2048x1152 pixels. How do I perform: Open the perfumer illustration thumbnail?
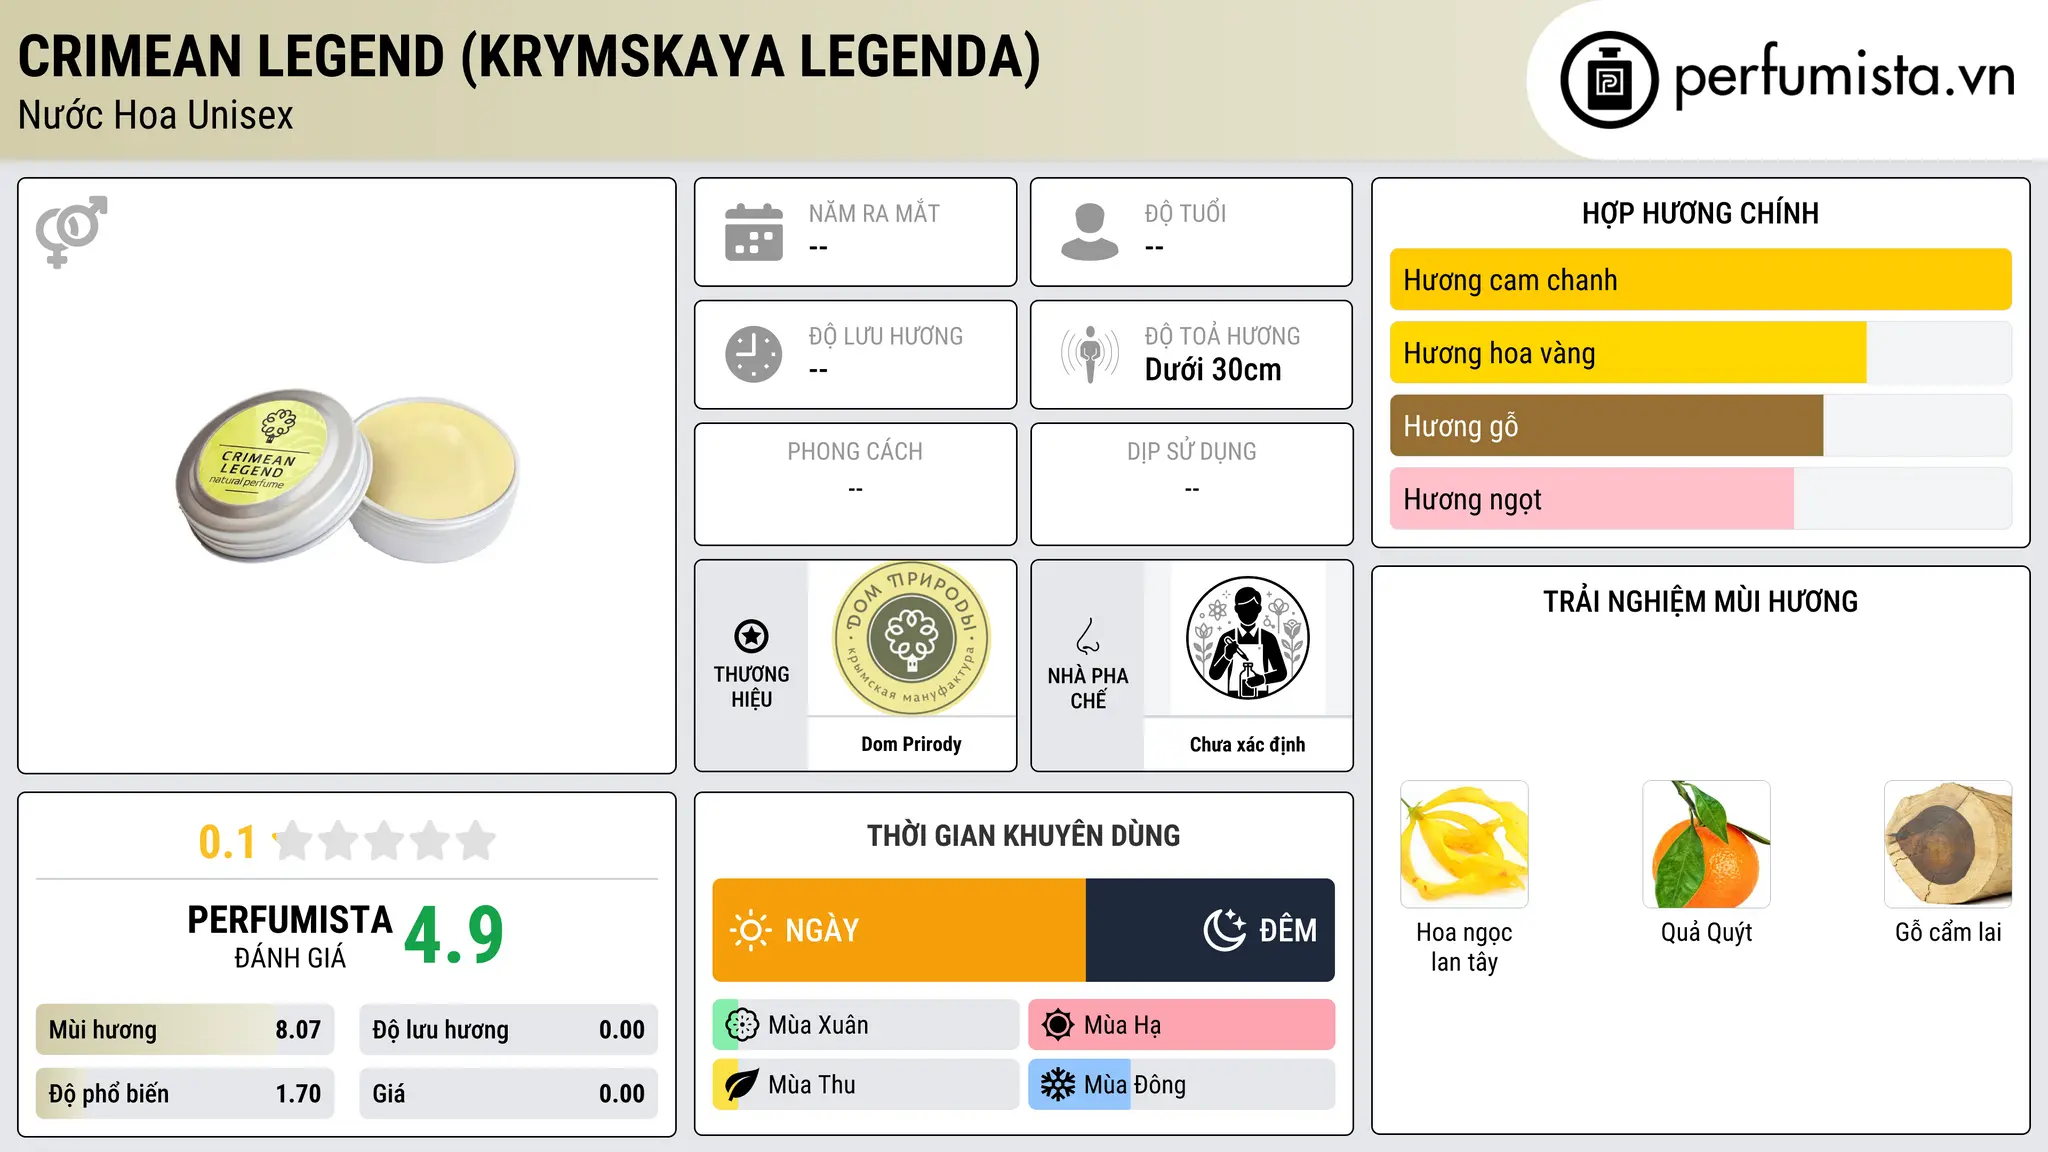pyautogui.click(x=1247, y=639)
